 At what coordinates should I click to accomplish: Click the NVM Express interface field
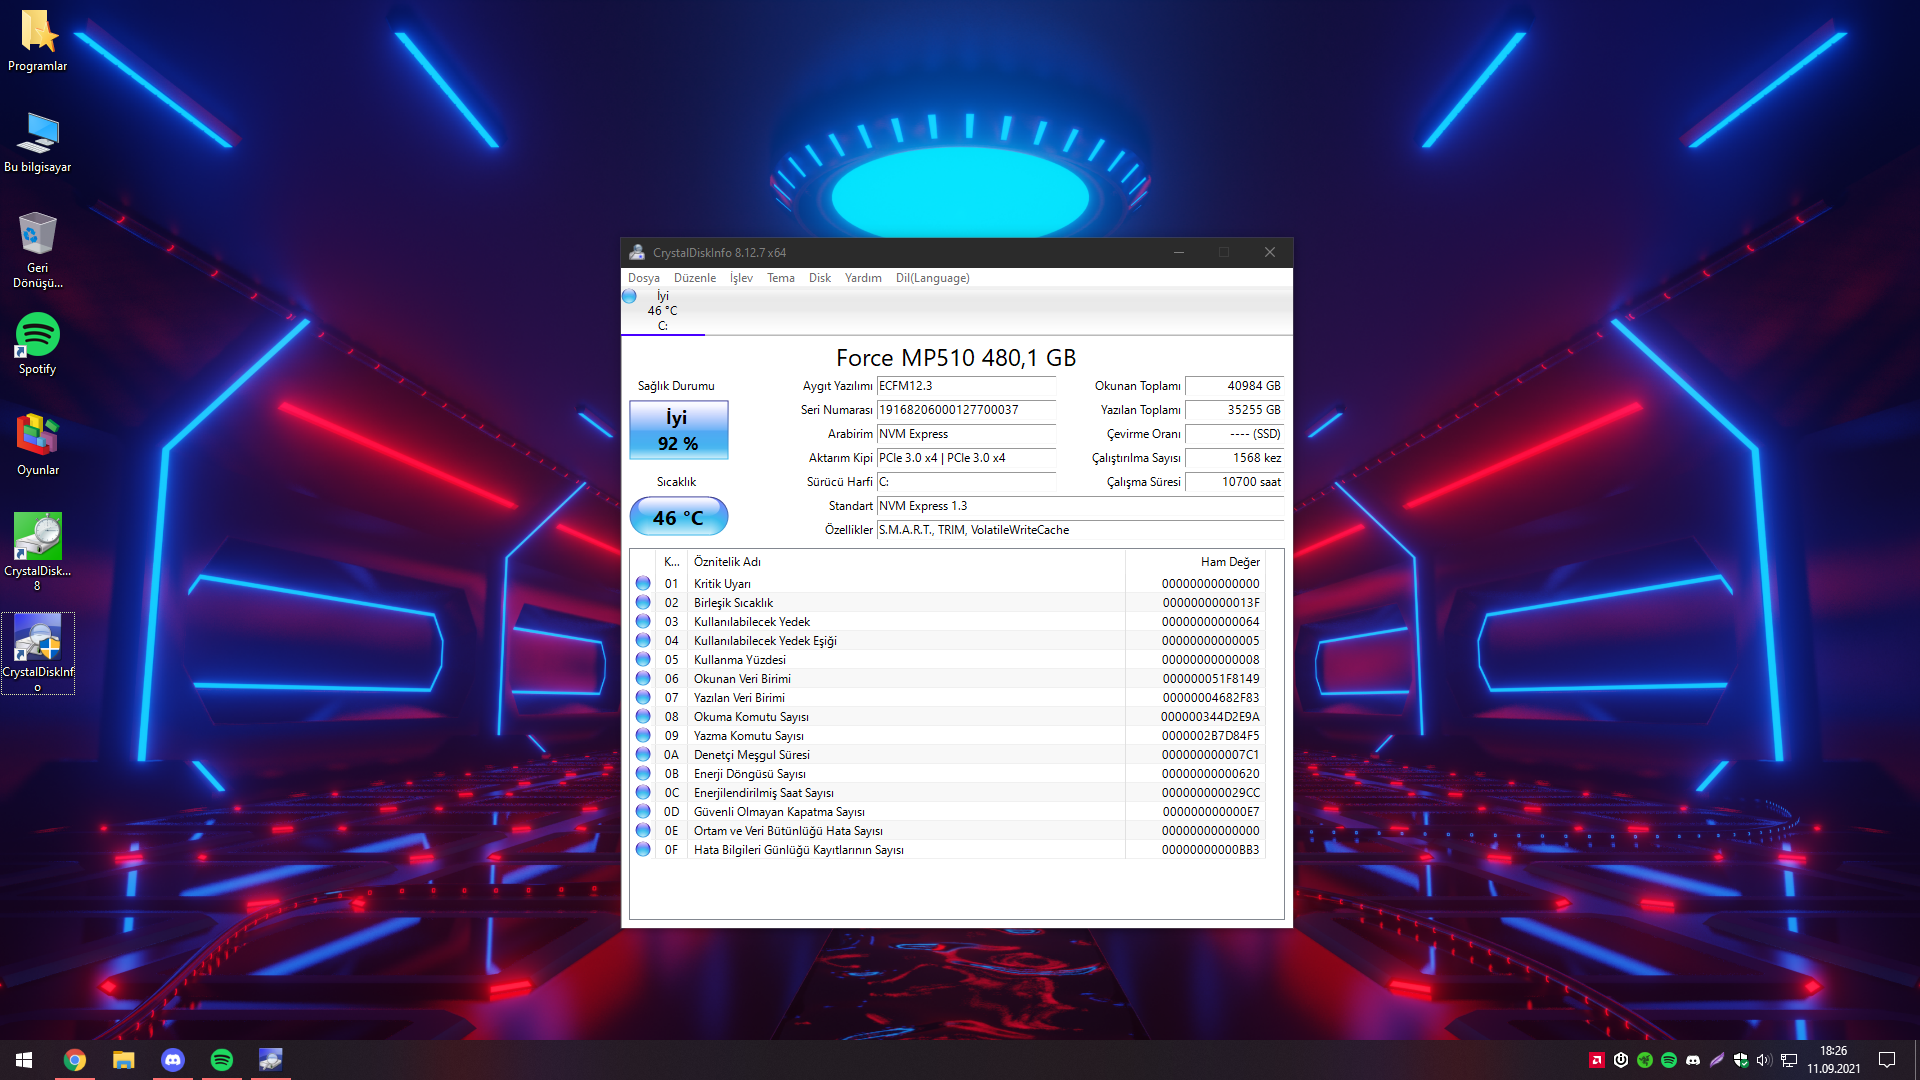pyautogui.click(x=965, y=434)
